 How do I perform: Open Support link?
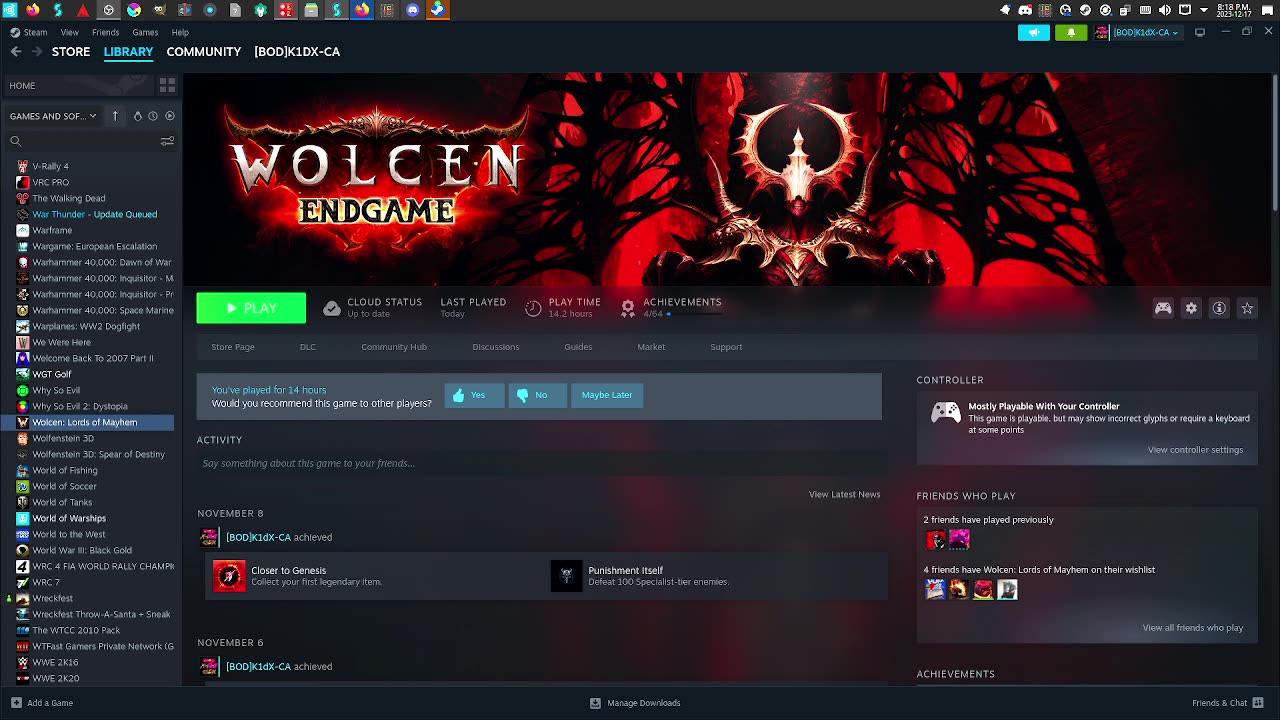point(726,347)
